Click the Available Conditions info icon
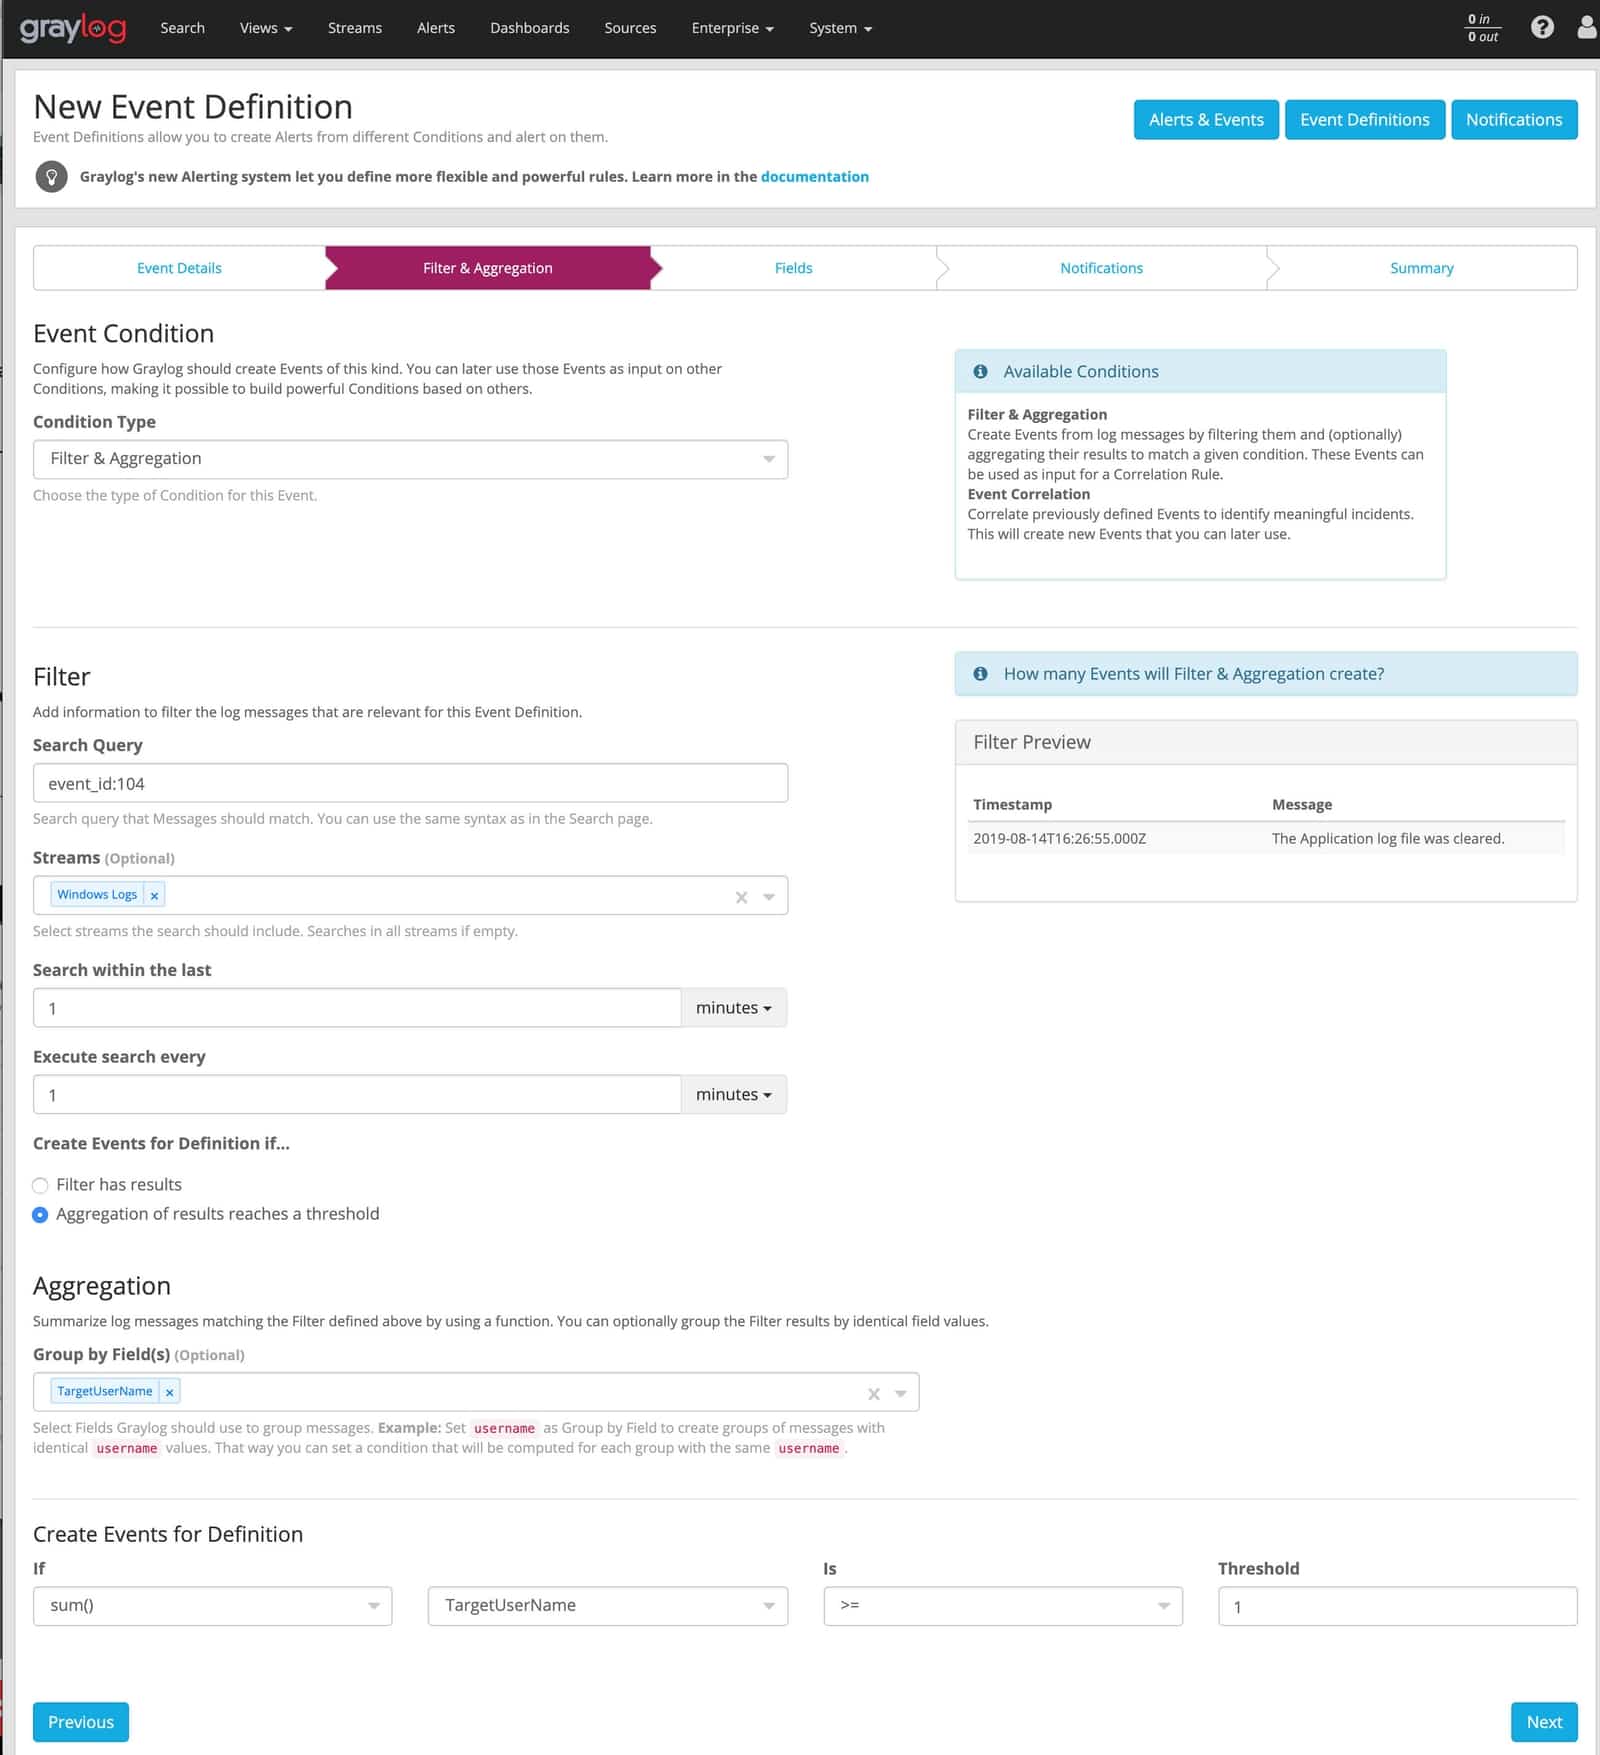The image size is (1600, 1755). pyautogui.click(x=980, y=371)
